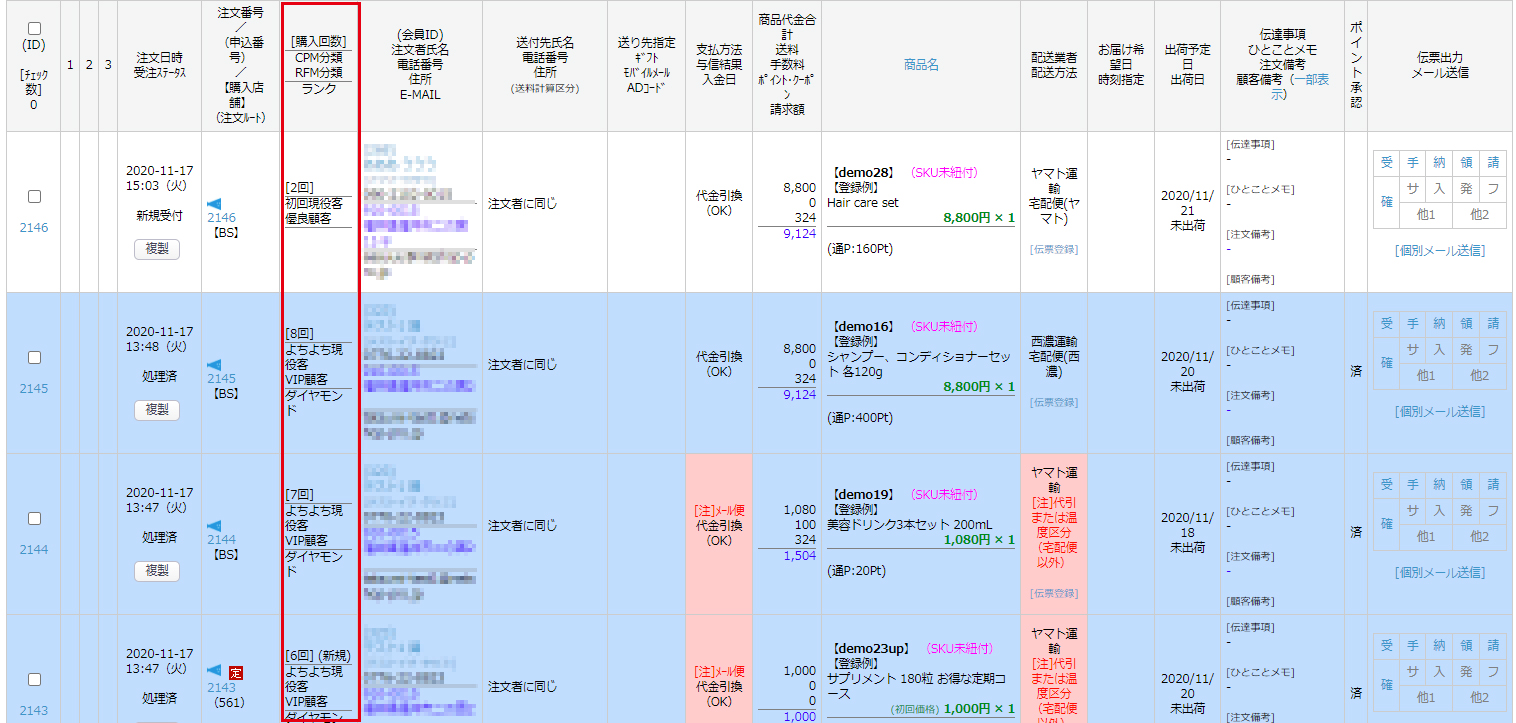Click the 確 output cell for order 2146

pyautogui.click(x=1386, y=201)
